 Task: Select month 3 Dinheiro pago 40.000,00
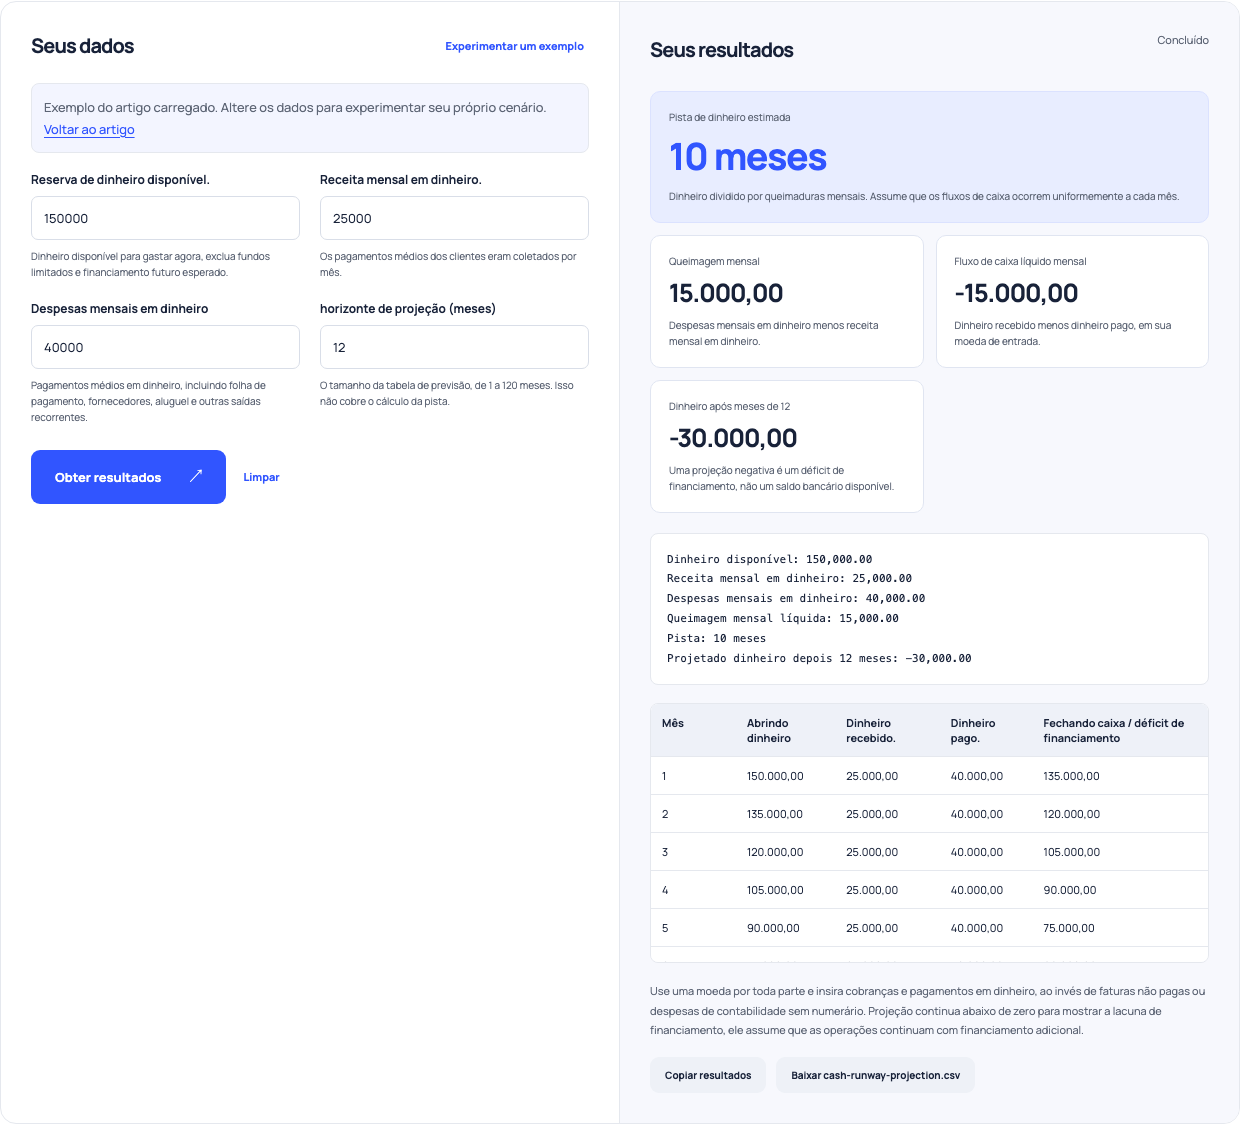tap(976, 852)
